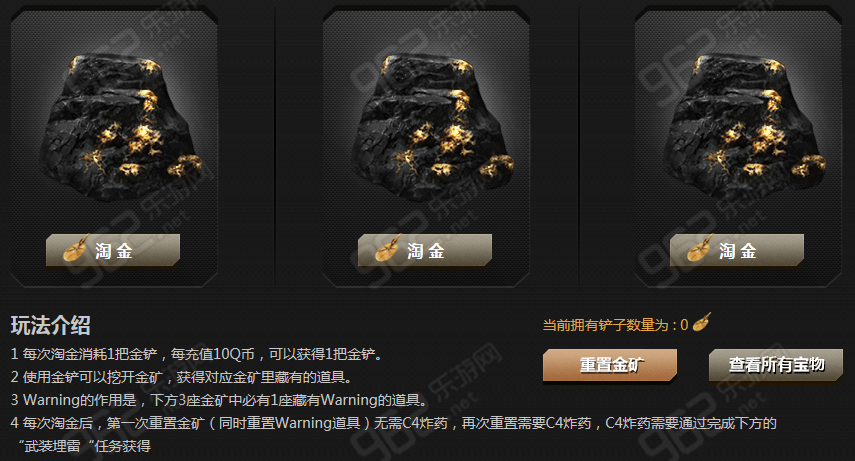Click the 当前拥有铲子数量为 shovel count text

tap(616, 325)
